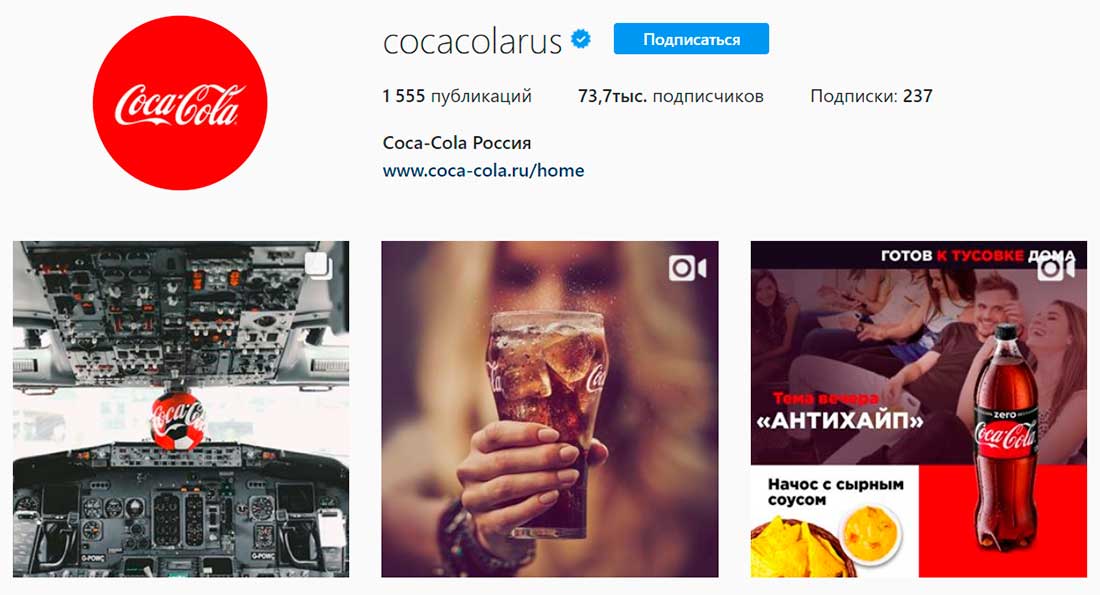Open the Антихайп party post
1100x595 pixels.
click(x=919, y=409)
